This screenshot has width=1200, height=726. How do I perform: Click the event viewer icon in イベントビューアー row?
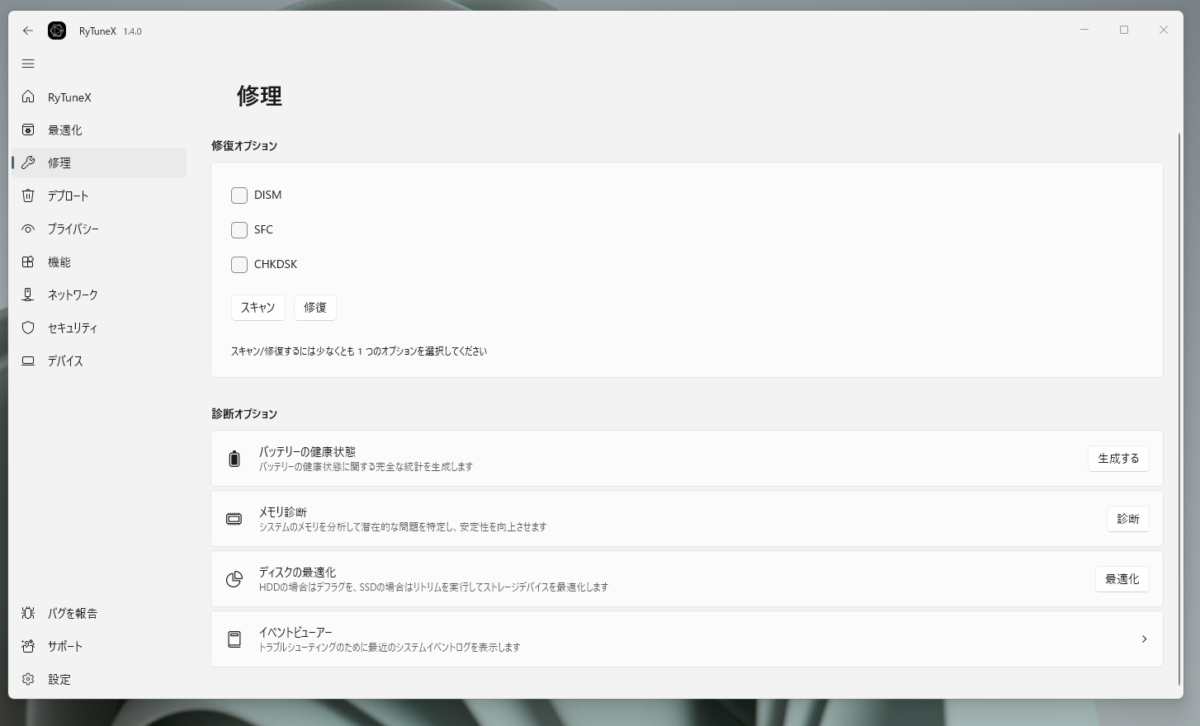(234, 639)
